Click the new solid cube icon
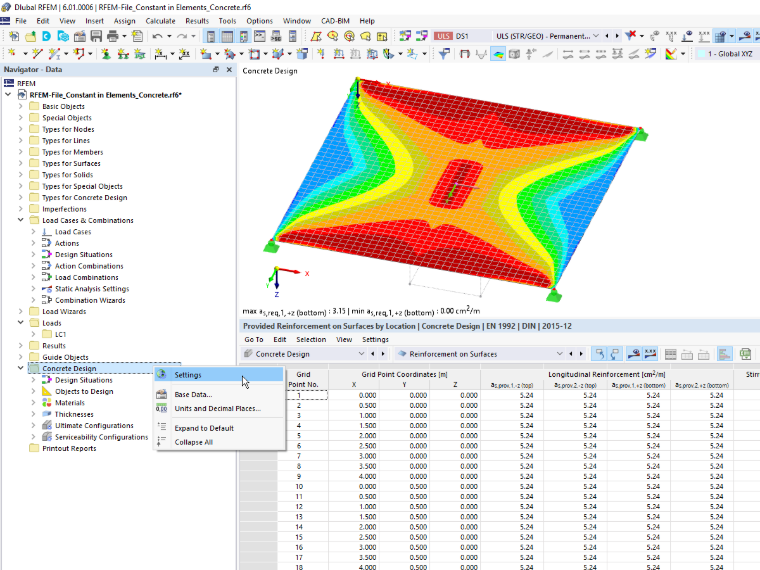The width and height of the screenshot is (760, 570). 302,54
